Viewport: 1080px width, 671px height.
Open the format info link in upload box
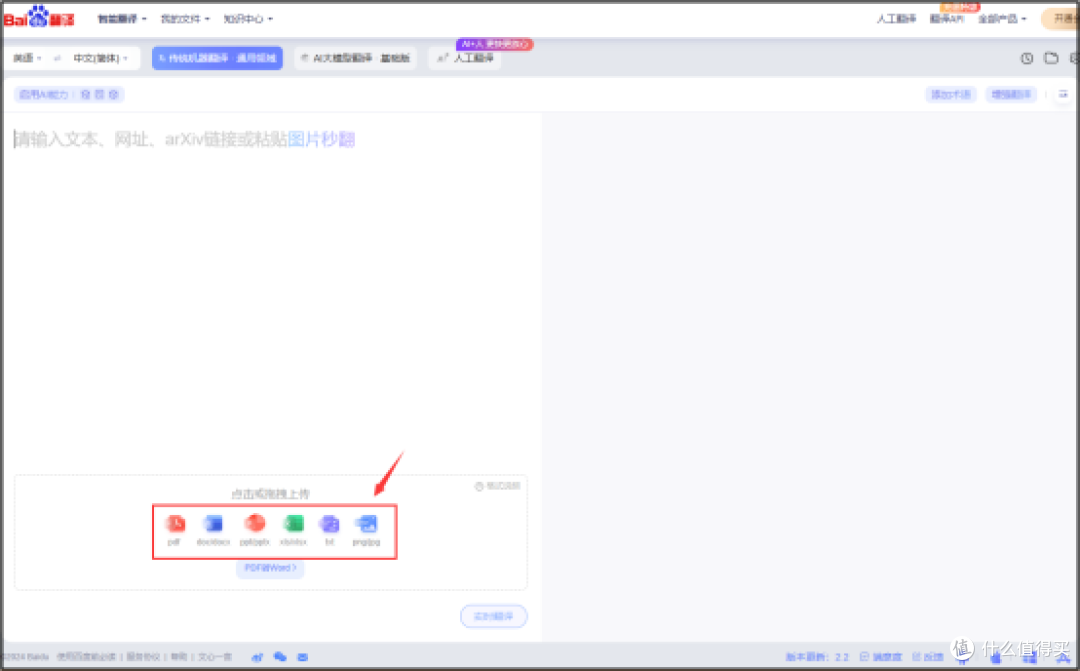497,486
